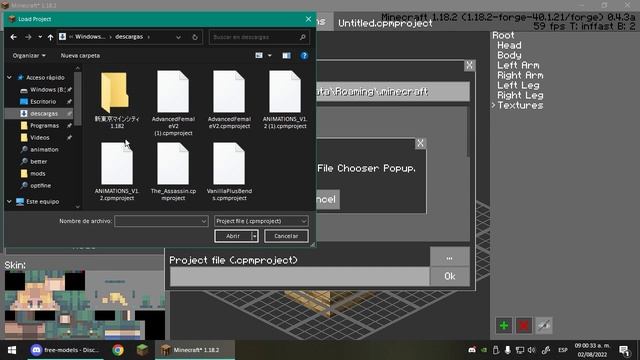640x360 pixels.
Task: Select VanillaPlusBends.cpmproject file
Action: [x=229, y=172]
